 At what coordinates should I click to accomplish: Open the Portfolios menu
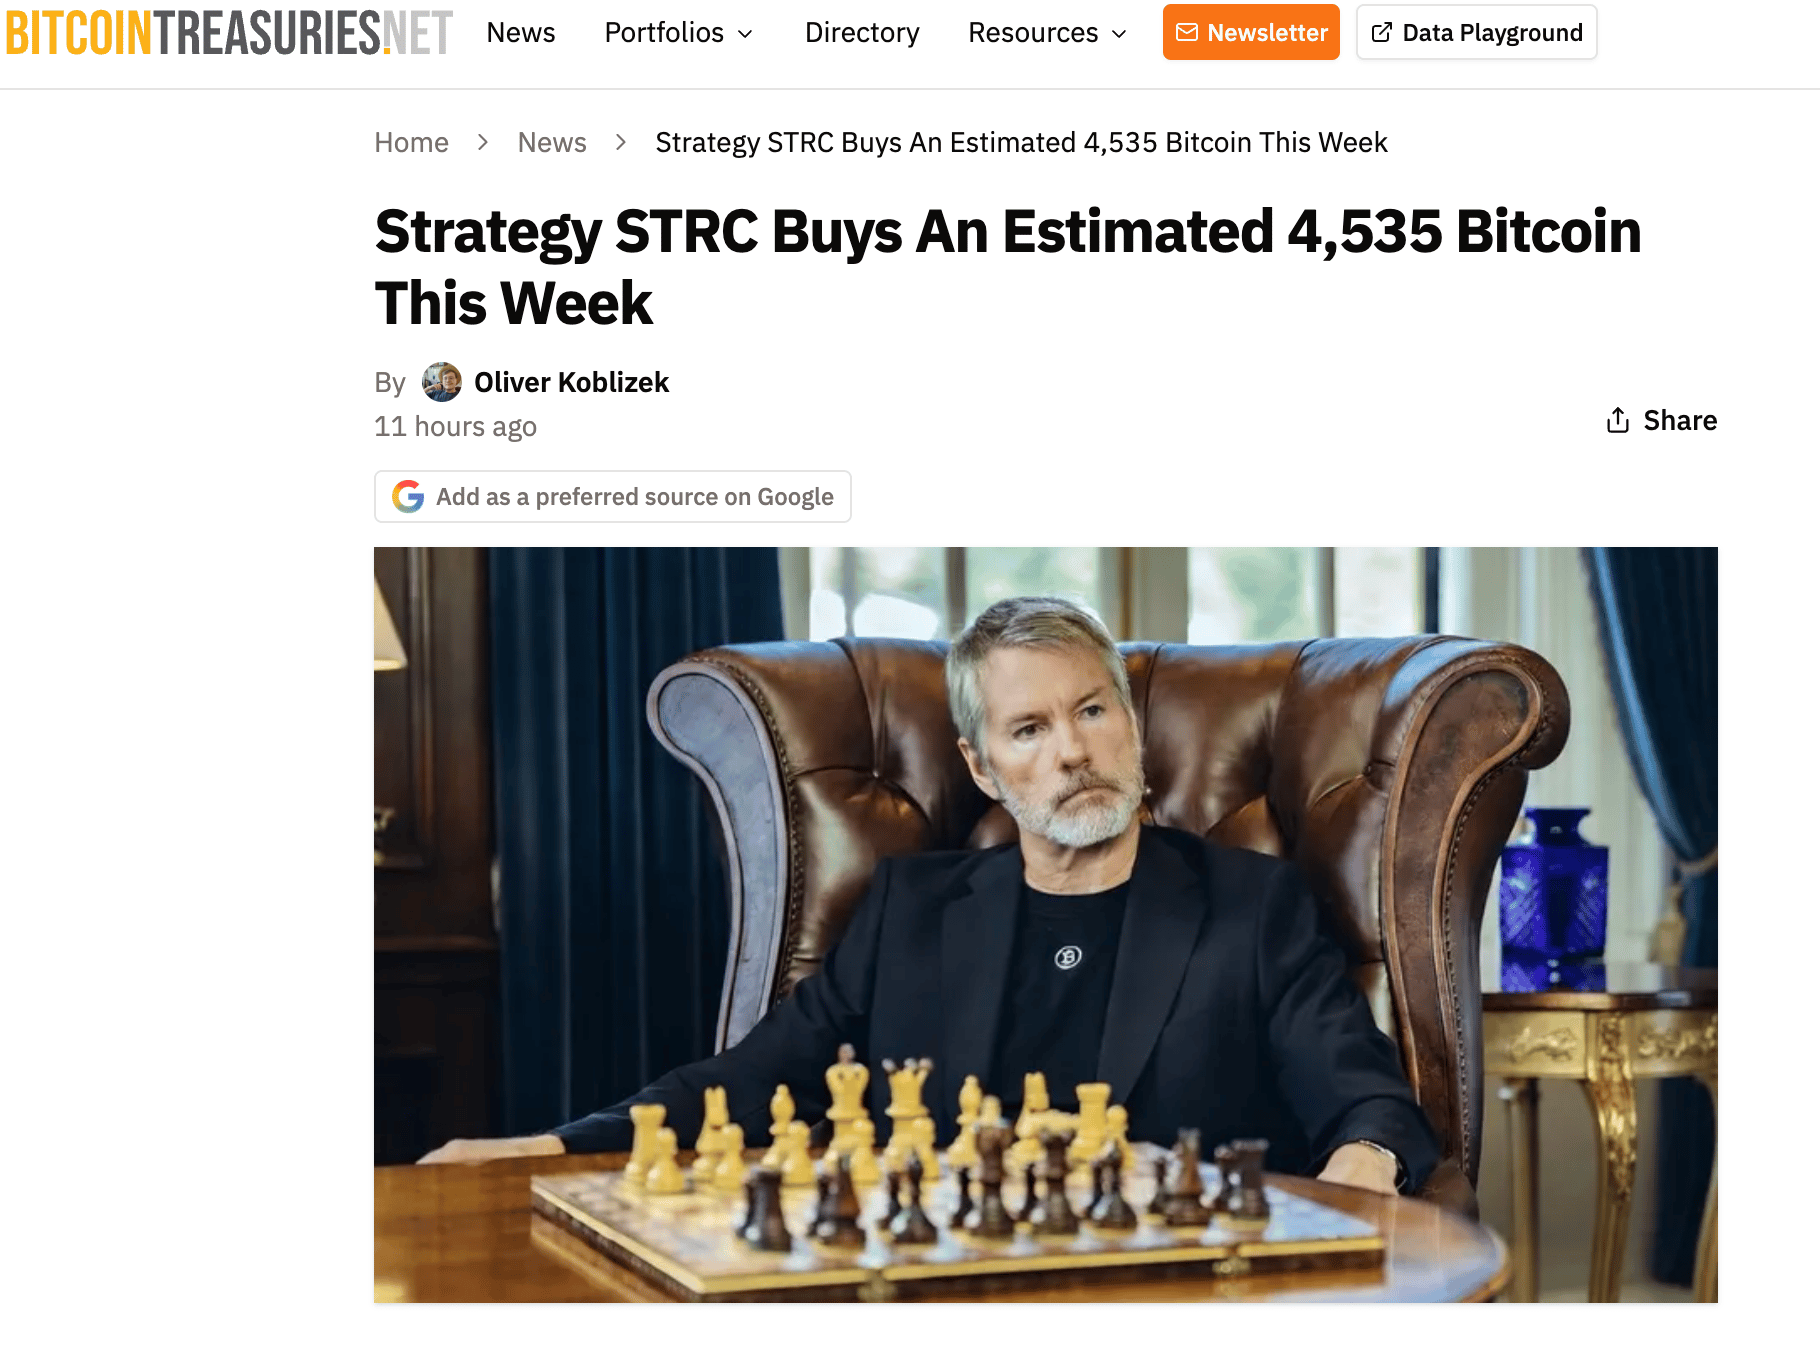(x=679, y=33)
